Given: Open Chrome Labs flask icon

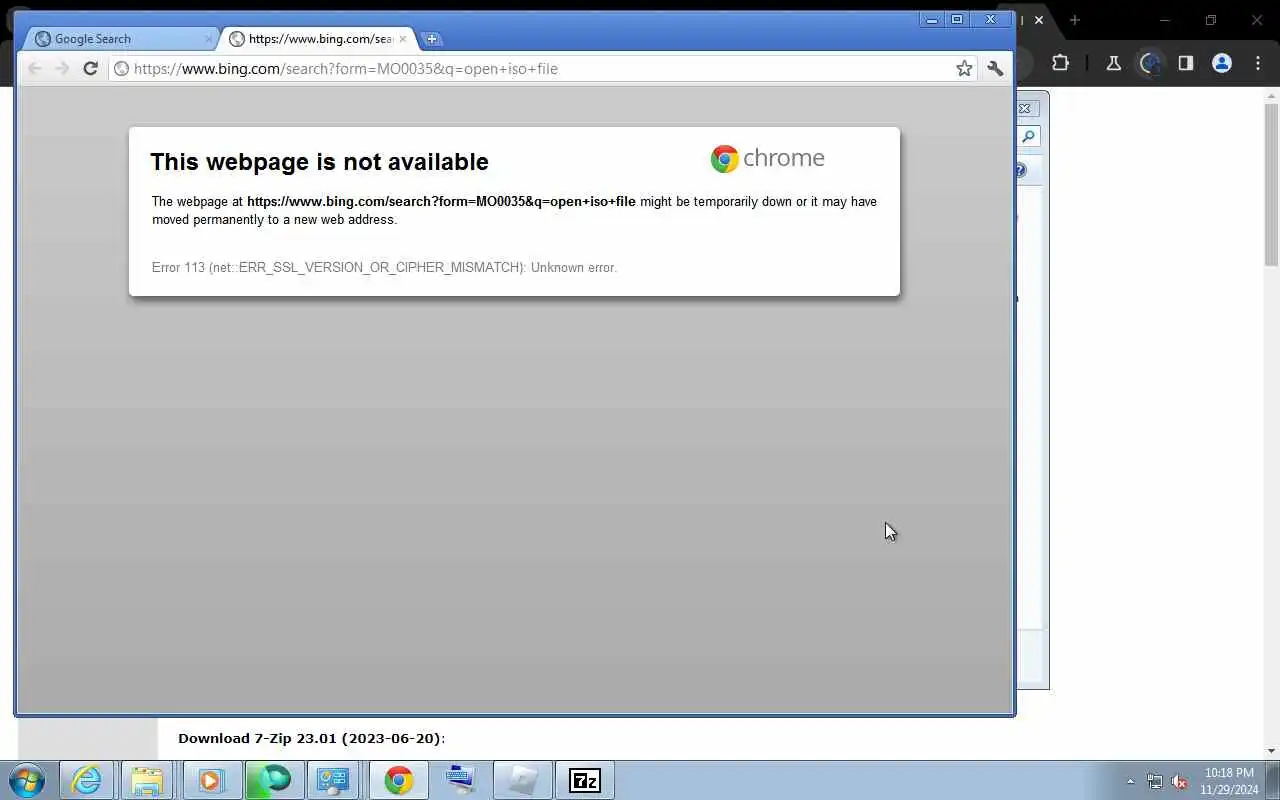Looking at the screenshot, I should (x=1113, y=63).
